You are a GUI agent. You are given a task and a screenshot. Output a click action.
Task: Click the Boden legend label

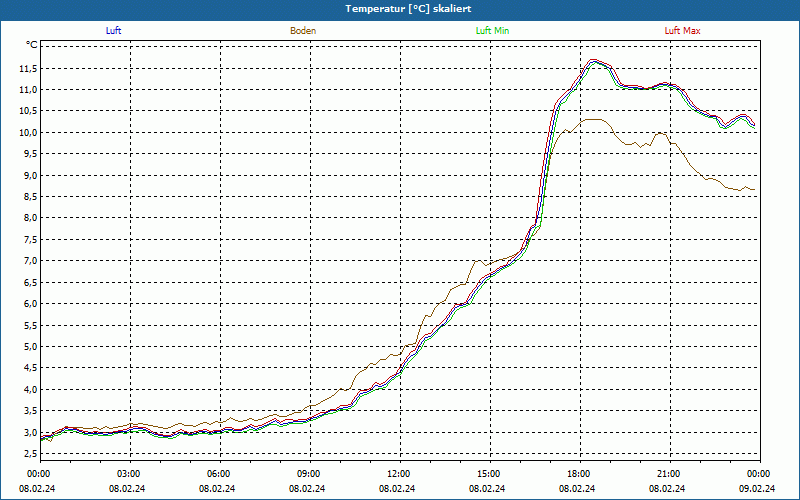point(303,31)
